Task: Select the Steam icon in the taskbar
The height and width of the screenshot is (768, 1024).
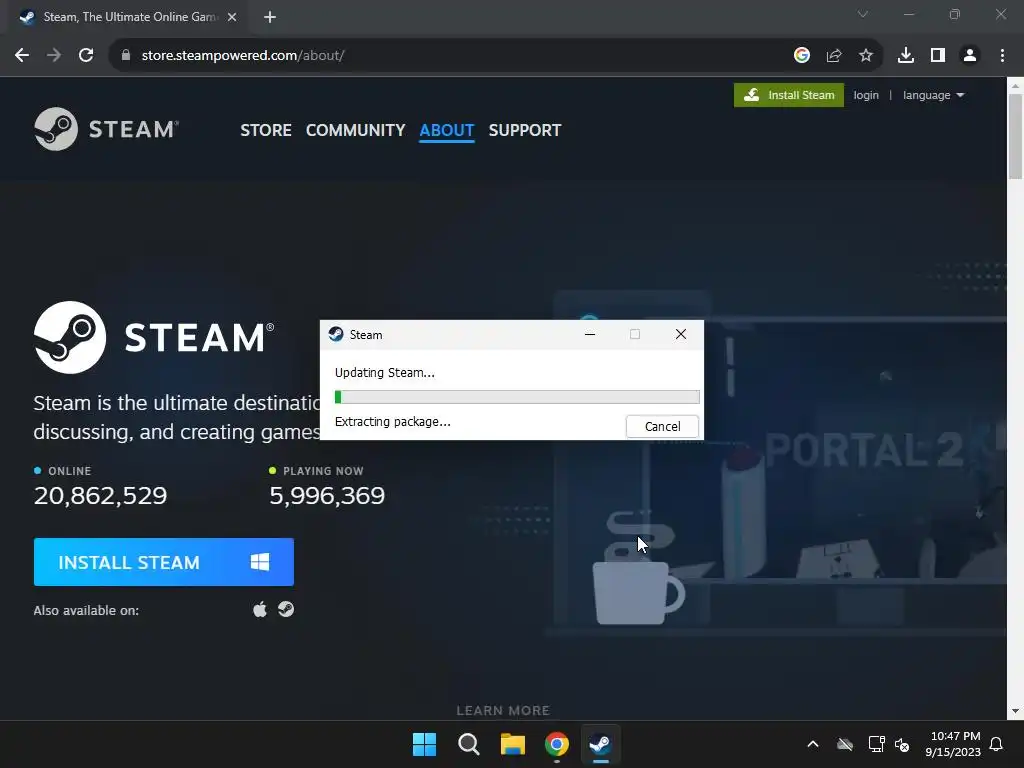Action: [600, 744]
